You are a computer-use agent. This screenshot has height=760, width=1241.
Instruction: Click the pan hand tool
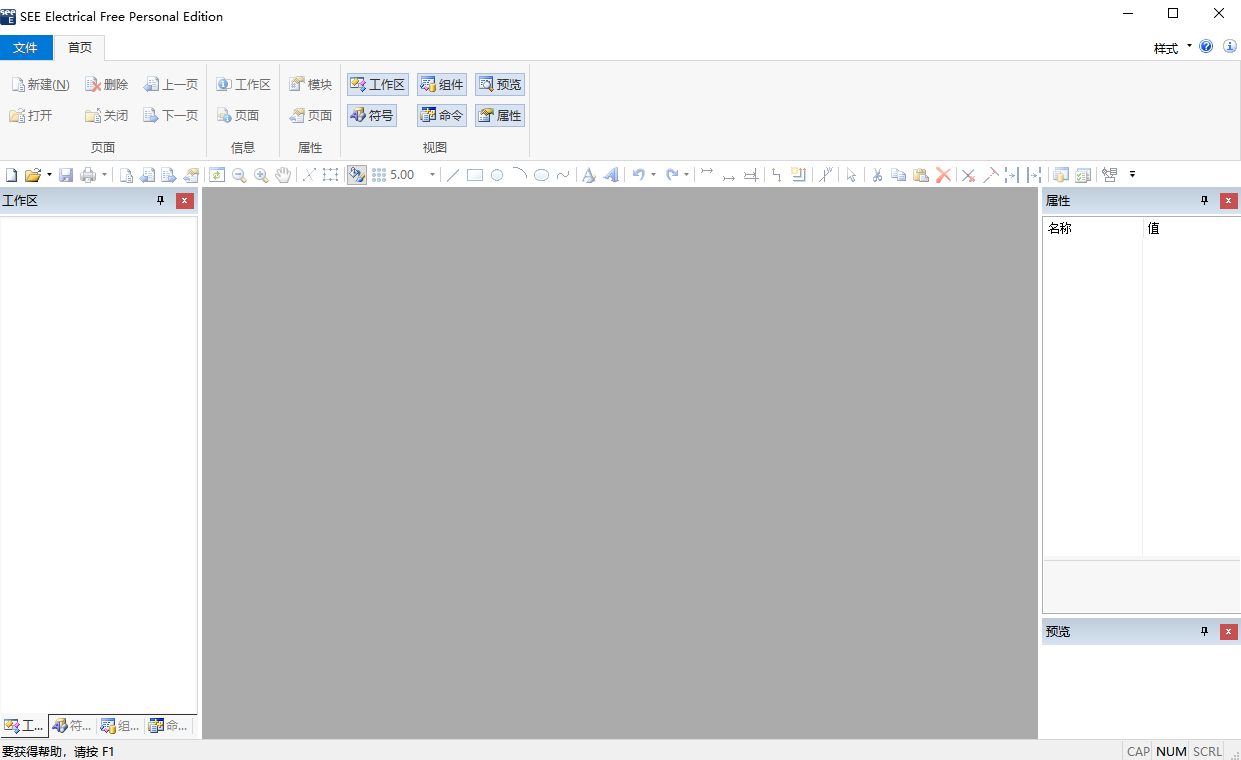point(283,175)
